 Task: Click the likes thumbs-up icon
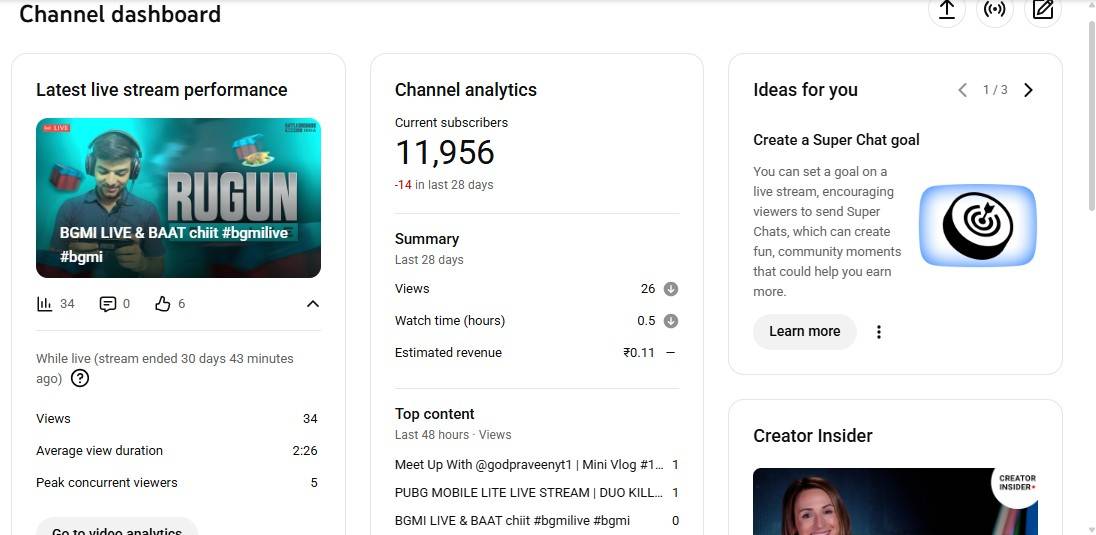163,304
